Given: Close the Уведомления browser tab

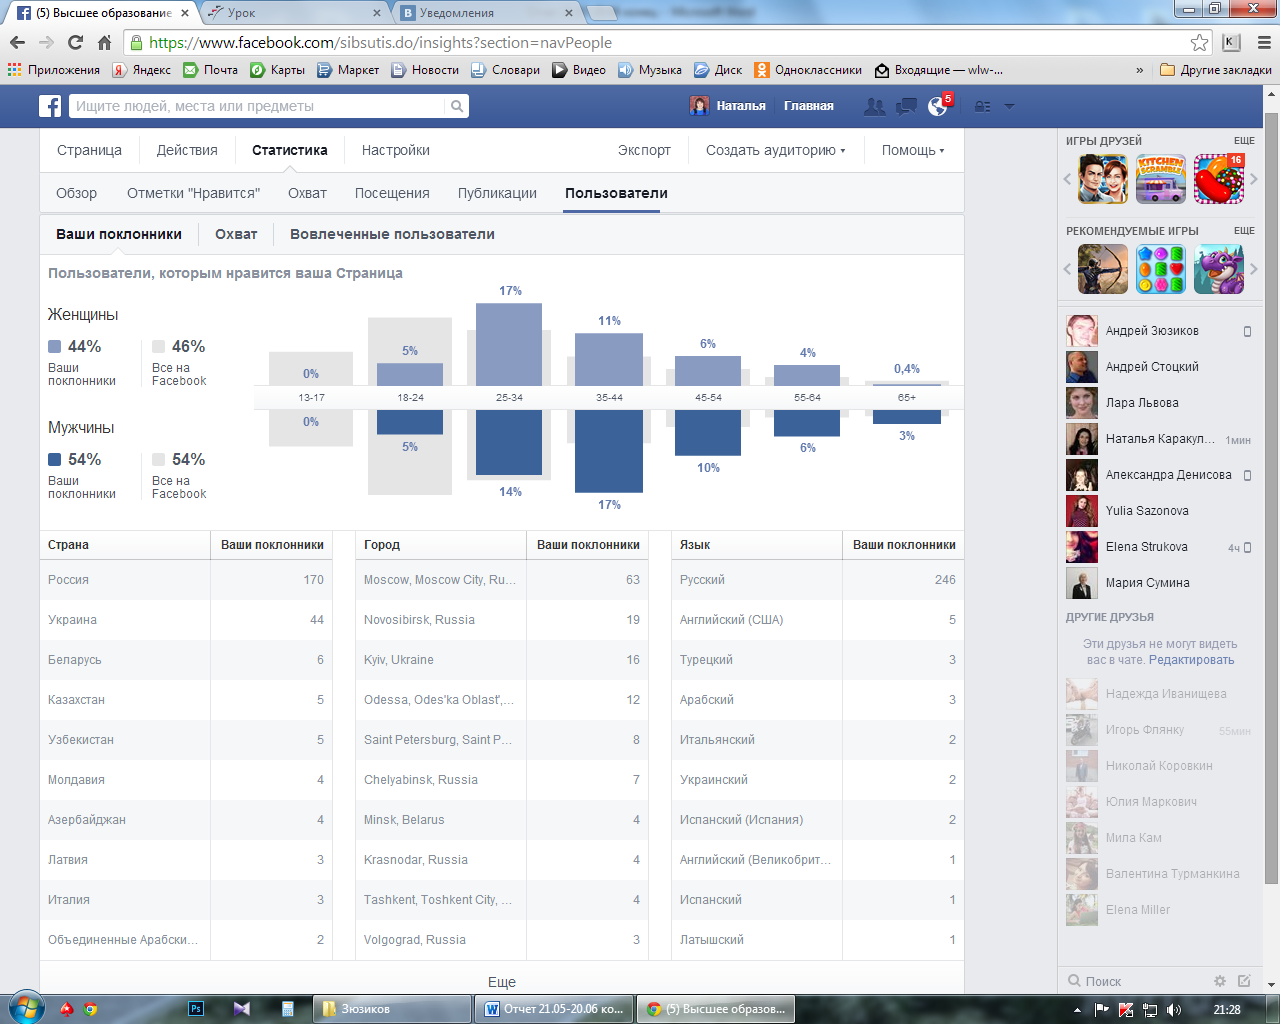Looking at the screenshot, I should [569, 13].
